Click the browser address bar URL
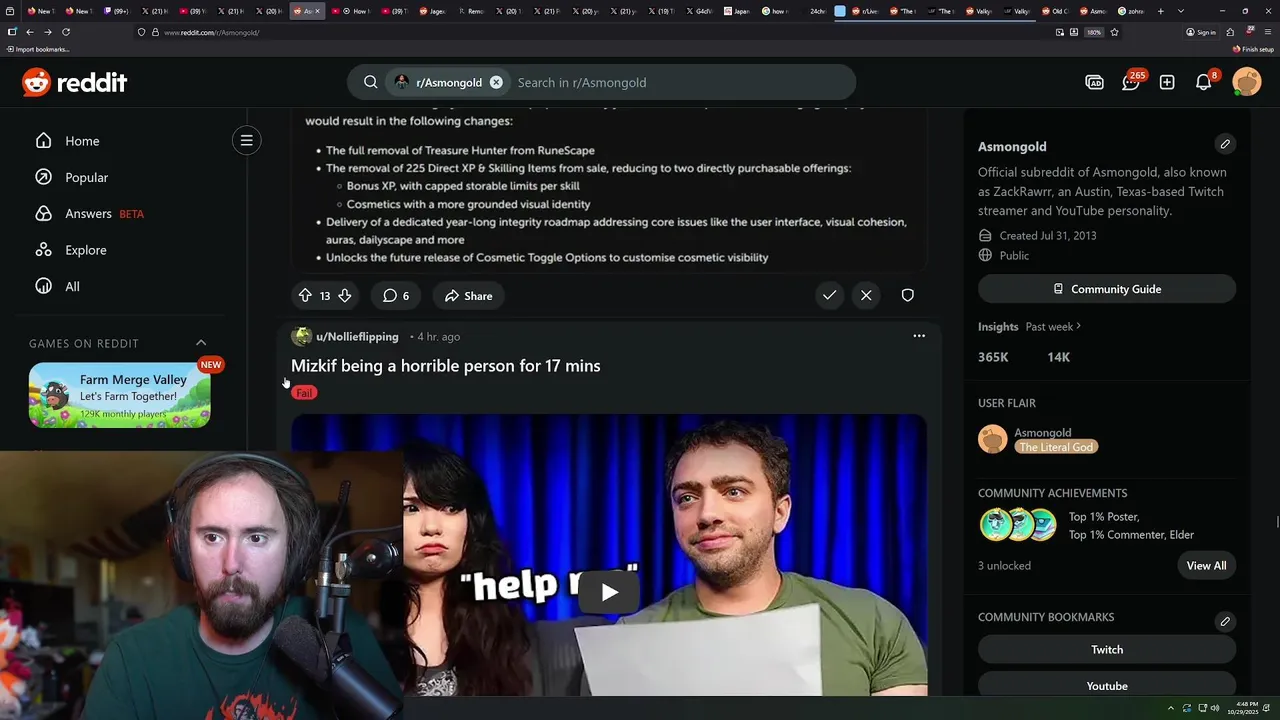This screenshot has height=720, width=1280. 211,32
